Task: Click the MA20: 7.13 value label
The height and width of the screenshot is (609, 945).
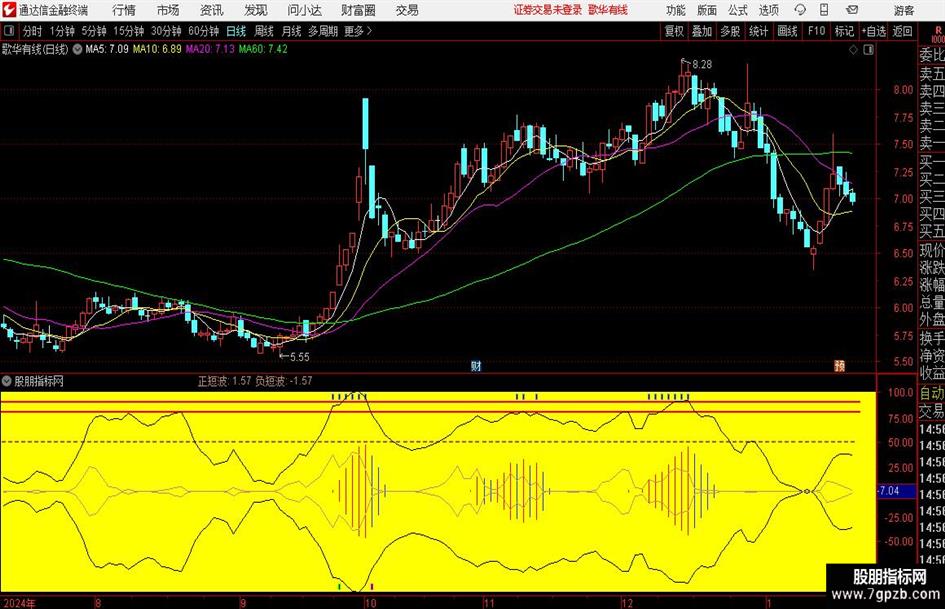Action: point(210,49)
